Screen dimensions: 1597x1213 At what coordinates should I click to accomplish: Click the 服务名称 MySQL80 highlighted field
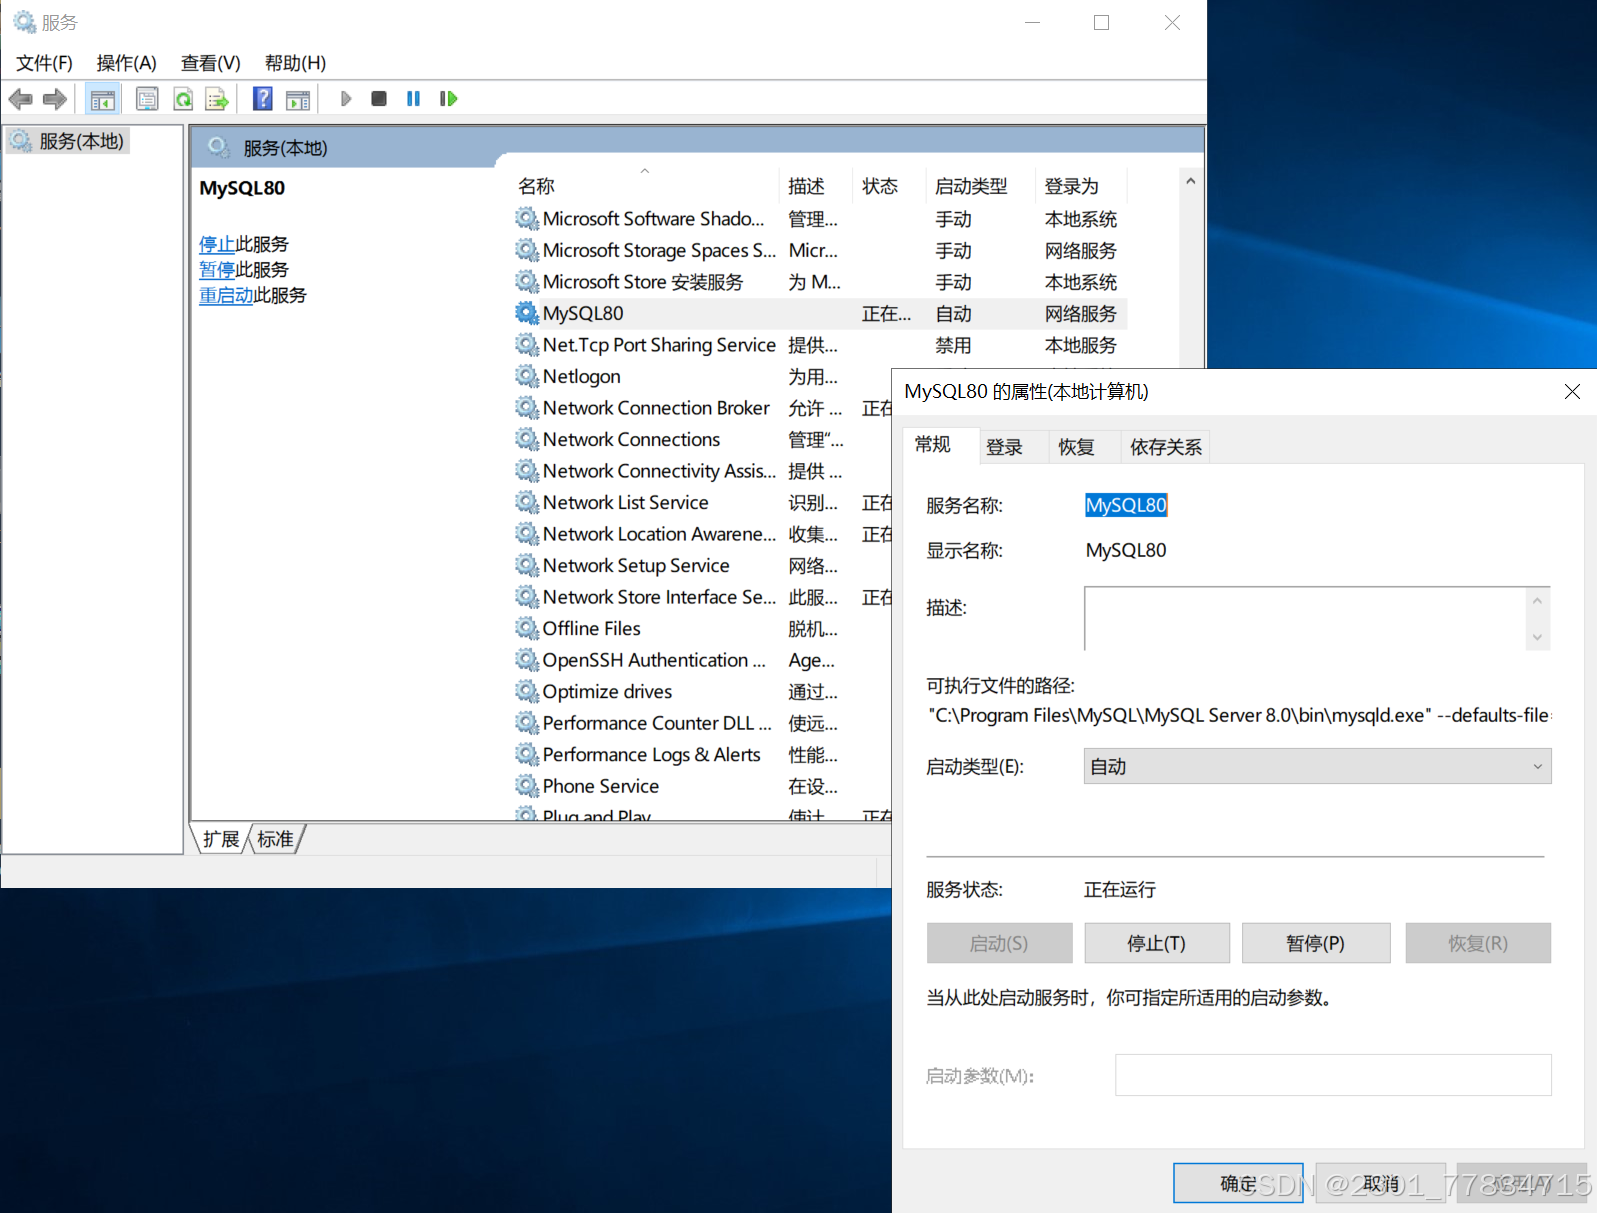point(1126,505)
